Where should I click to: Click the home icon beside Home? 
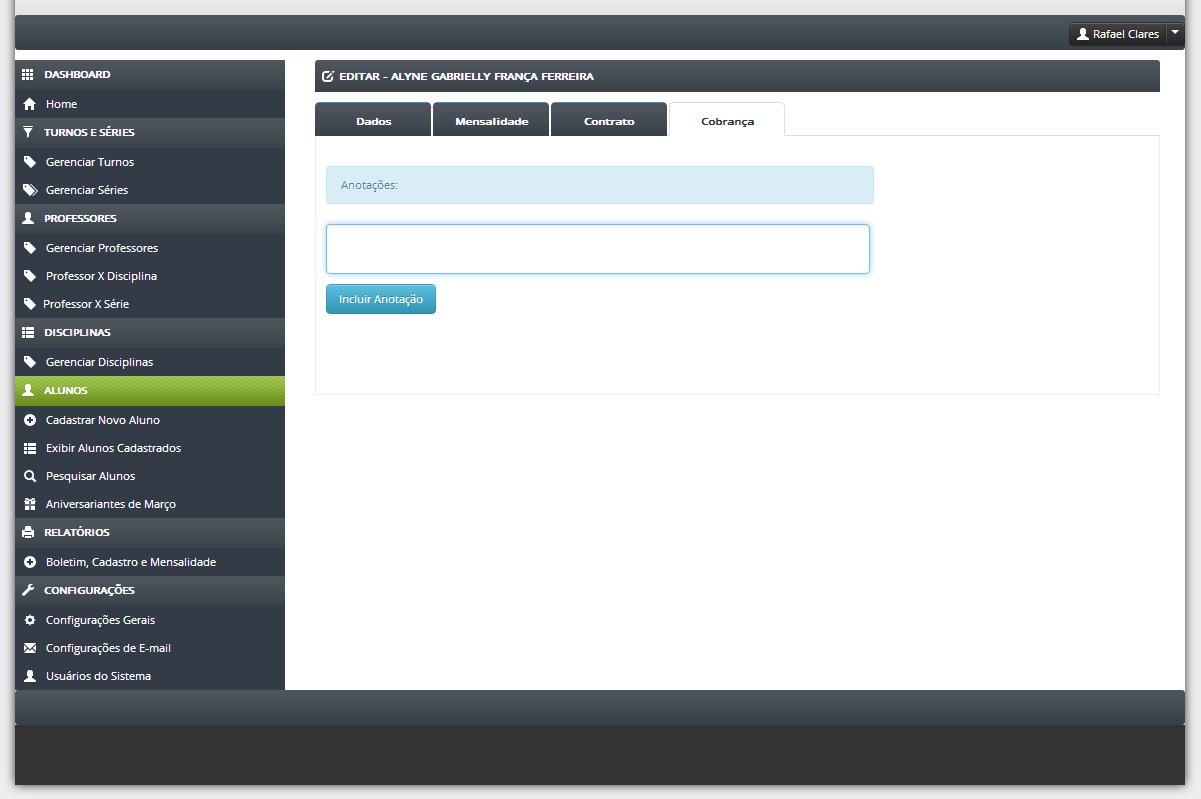(29, 104)
